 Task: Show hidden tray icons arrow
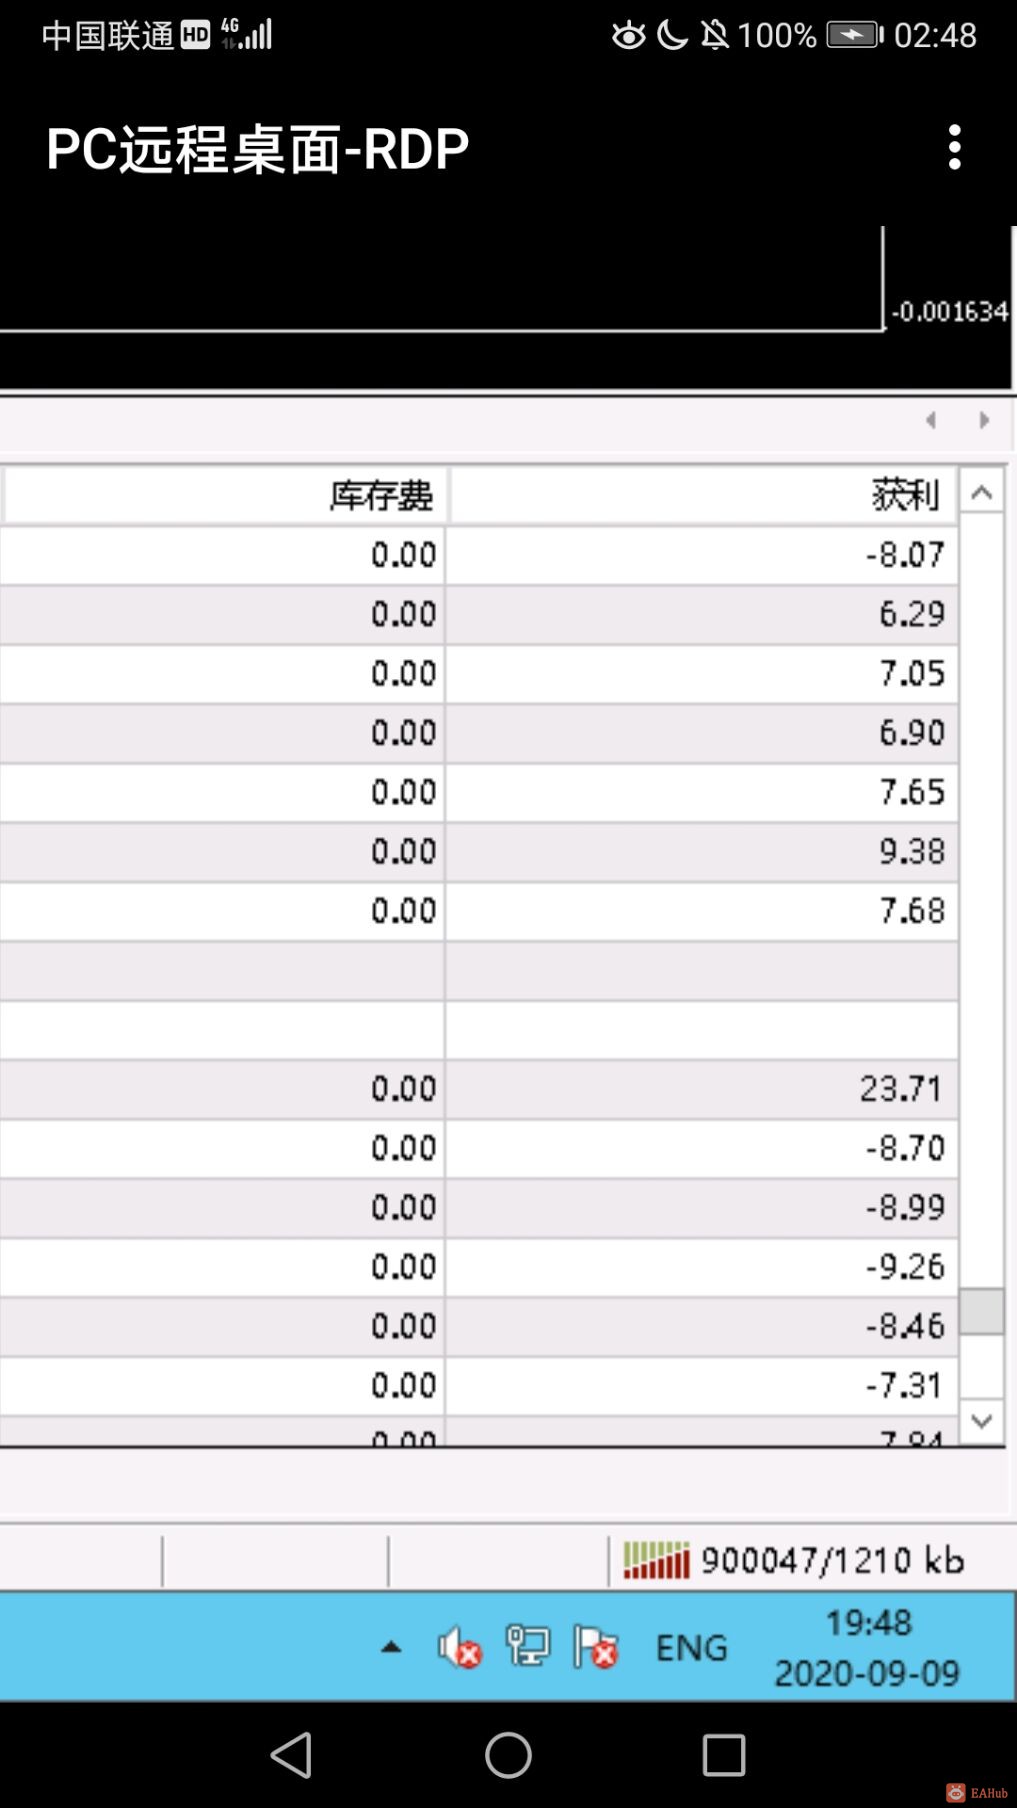coord(391,1647)
